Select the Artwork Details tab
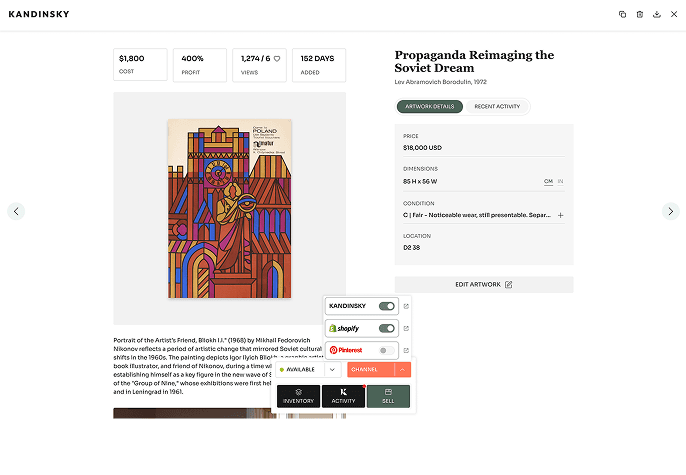Screen dimensions: 686x475 point(429,106)
